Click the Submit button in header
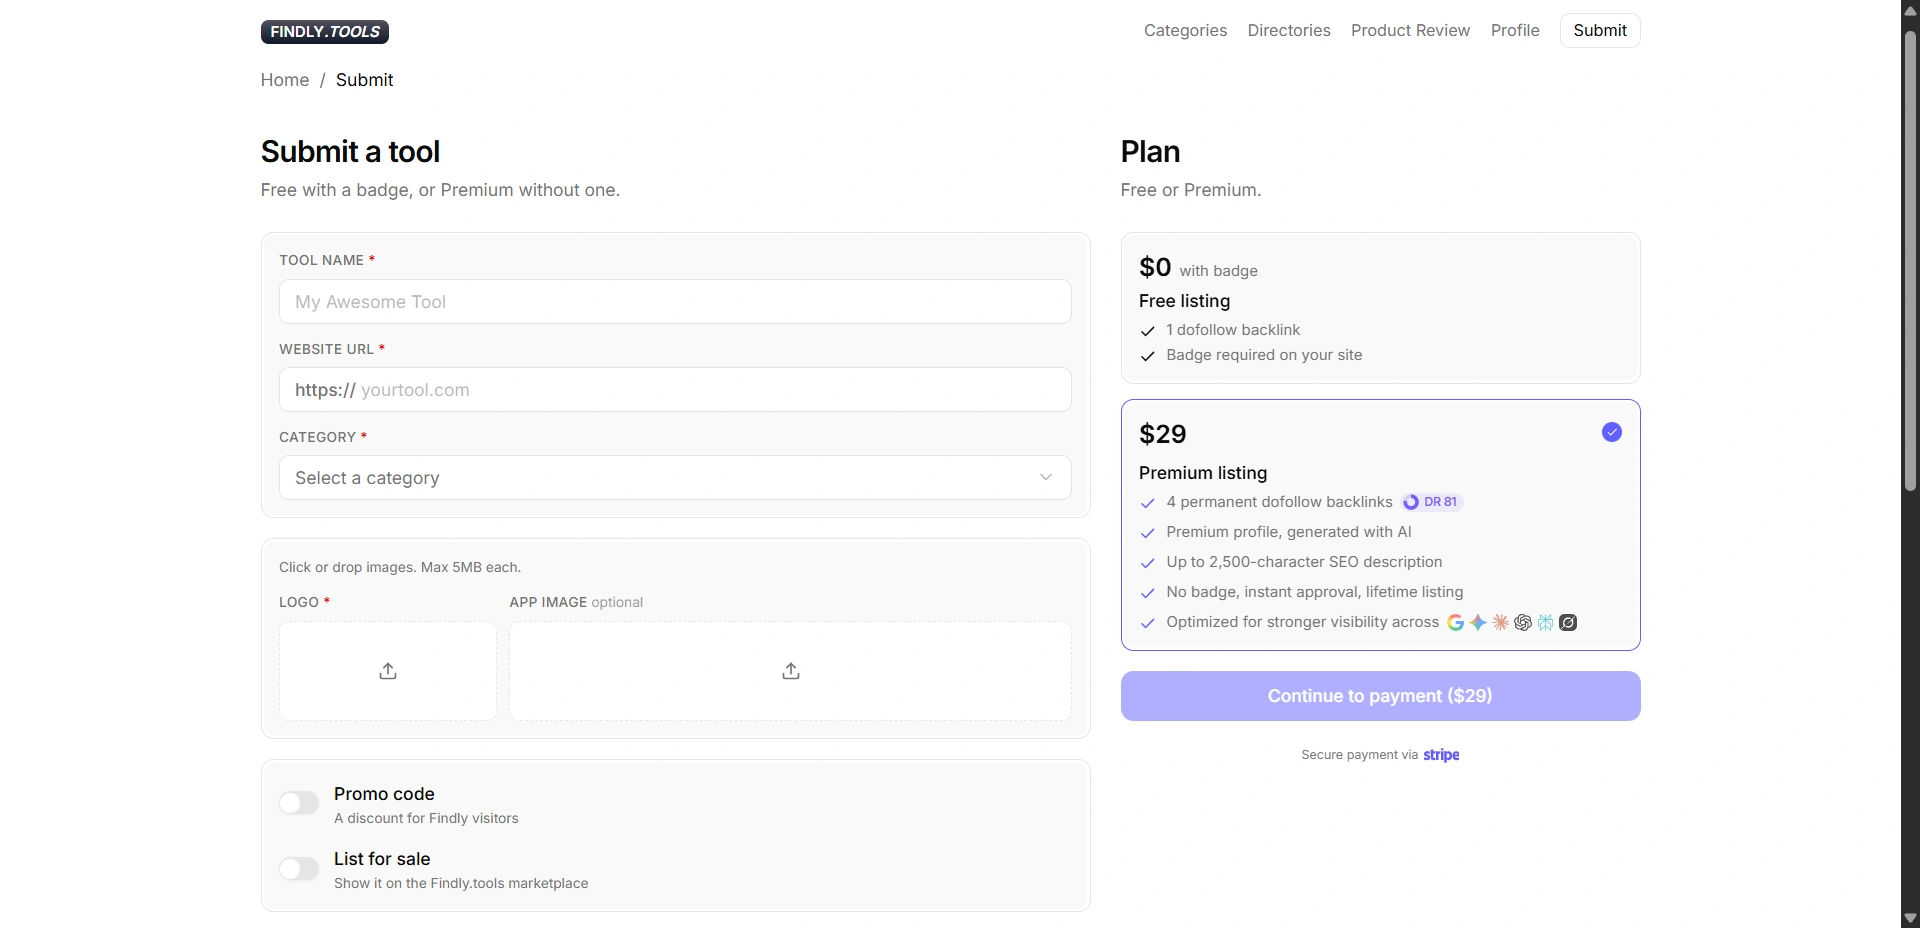 (1600, 31)
